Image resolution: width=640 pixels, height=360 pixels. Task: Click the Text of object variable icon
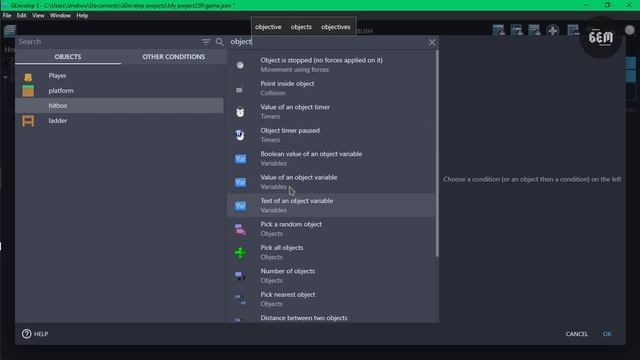[x=240, y=205]
